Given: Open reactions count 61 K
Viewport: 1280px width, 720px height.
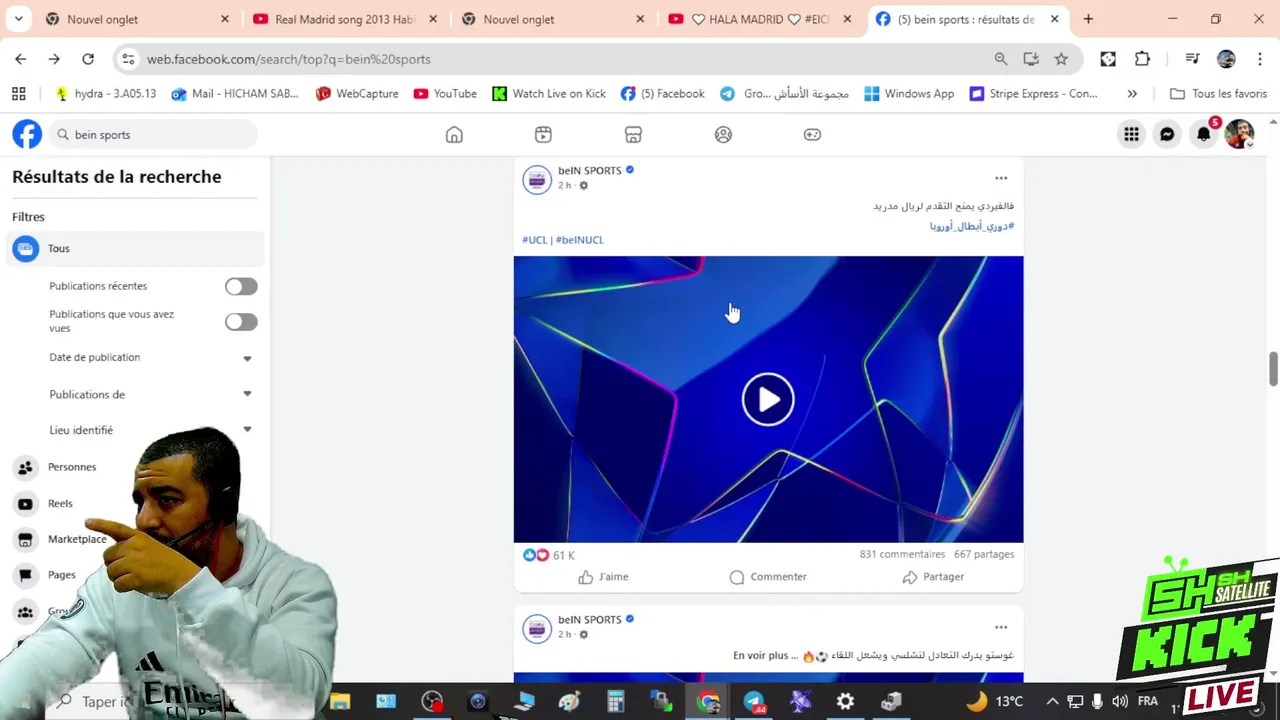Looking at the screenshot, I should click(x=563, y=555).
